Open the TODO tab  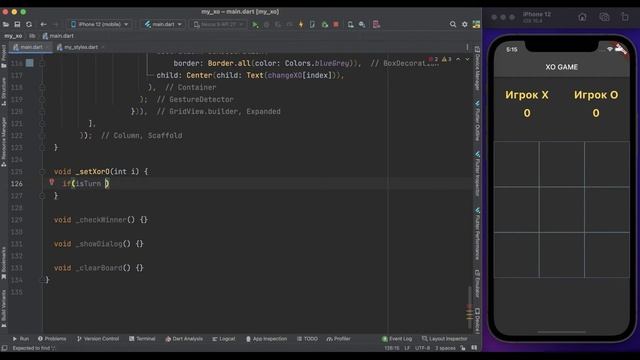pos(307,339)
